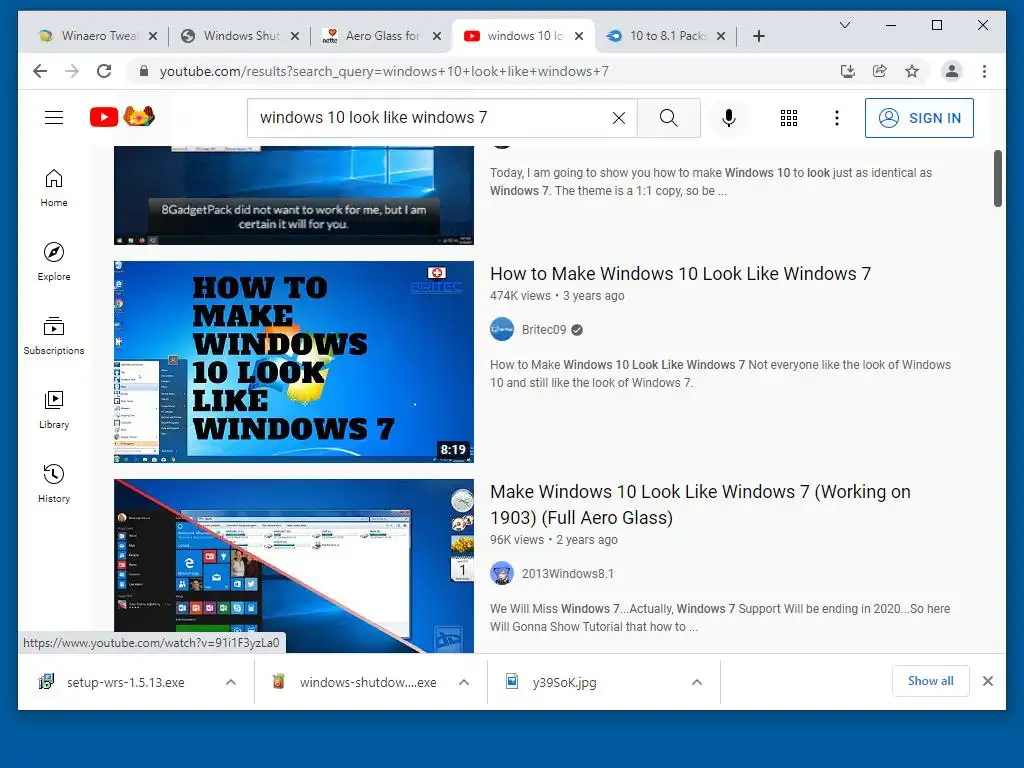
Task: Open 8GadgetPack captioned video thumbnail
Action: 294,195
